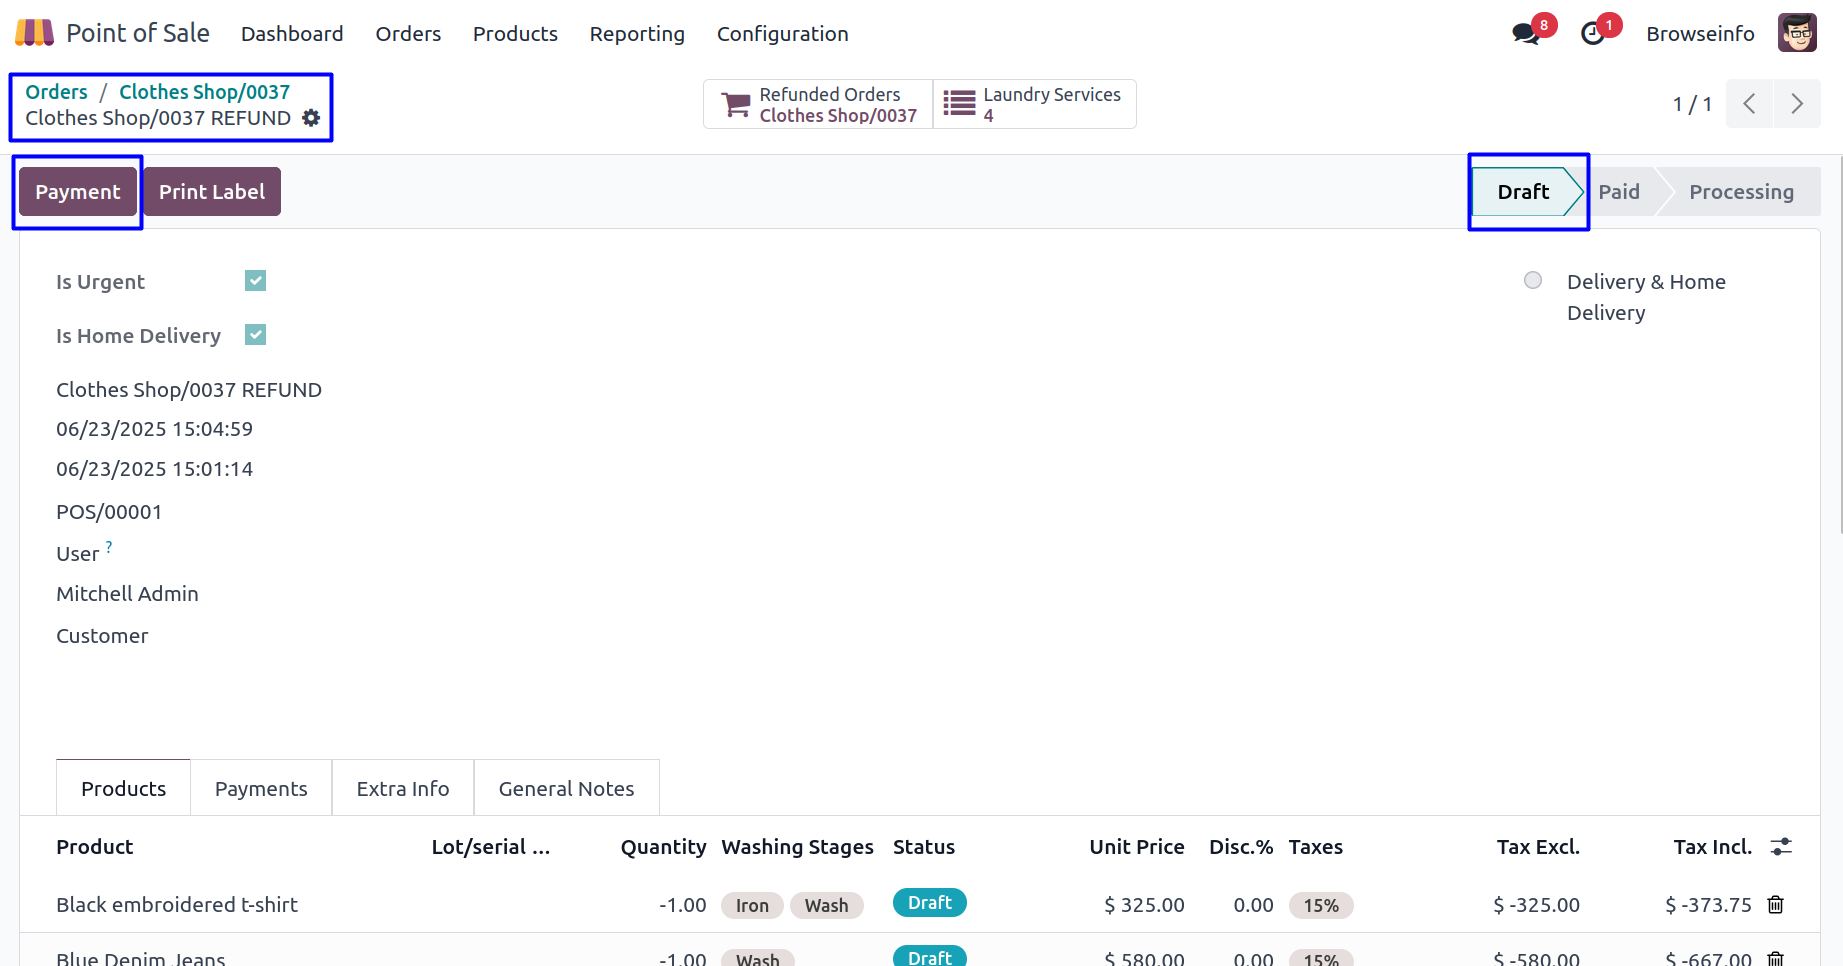Open the Configuration menu
The image size is (1843, 966).
(782, 34)
